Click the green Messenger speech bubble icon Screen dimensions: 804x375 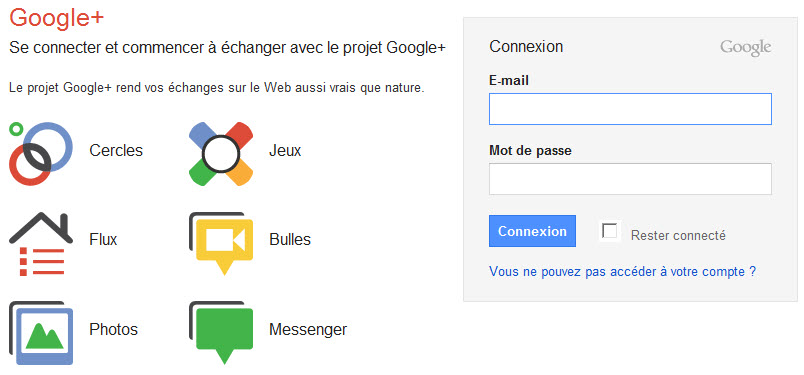pyautogui.click(x=221, y=333)
